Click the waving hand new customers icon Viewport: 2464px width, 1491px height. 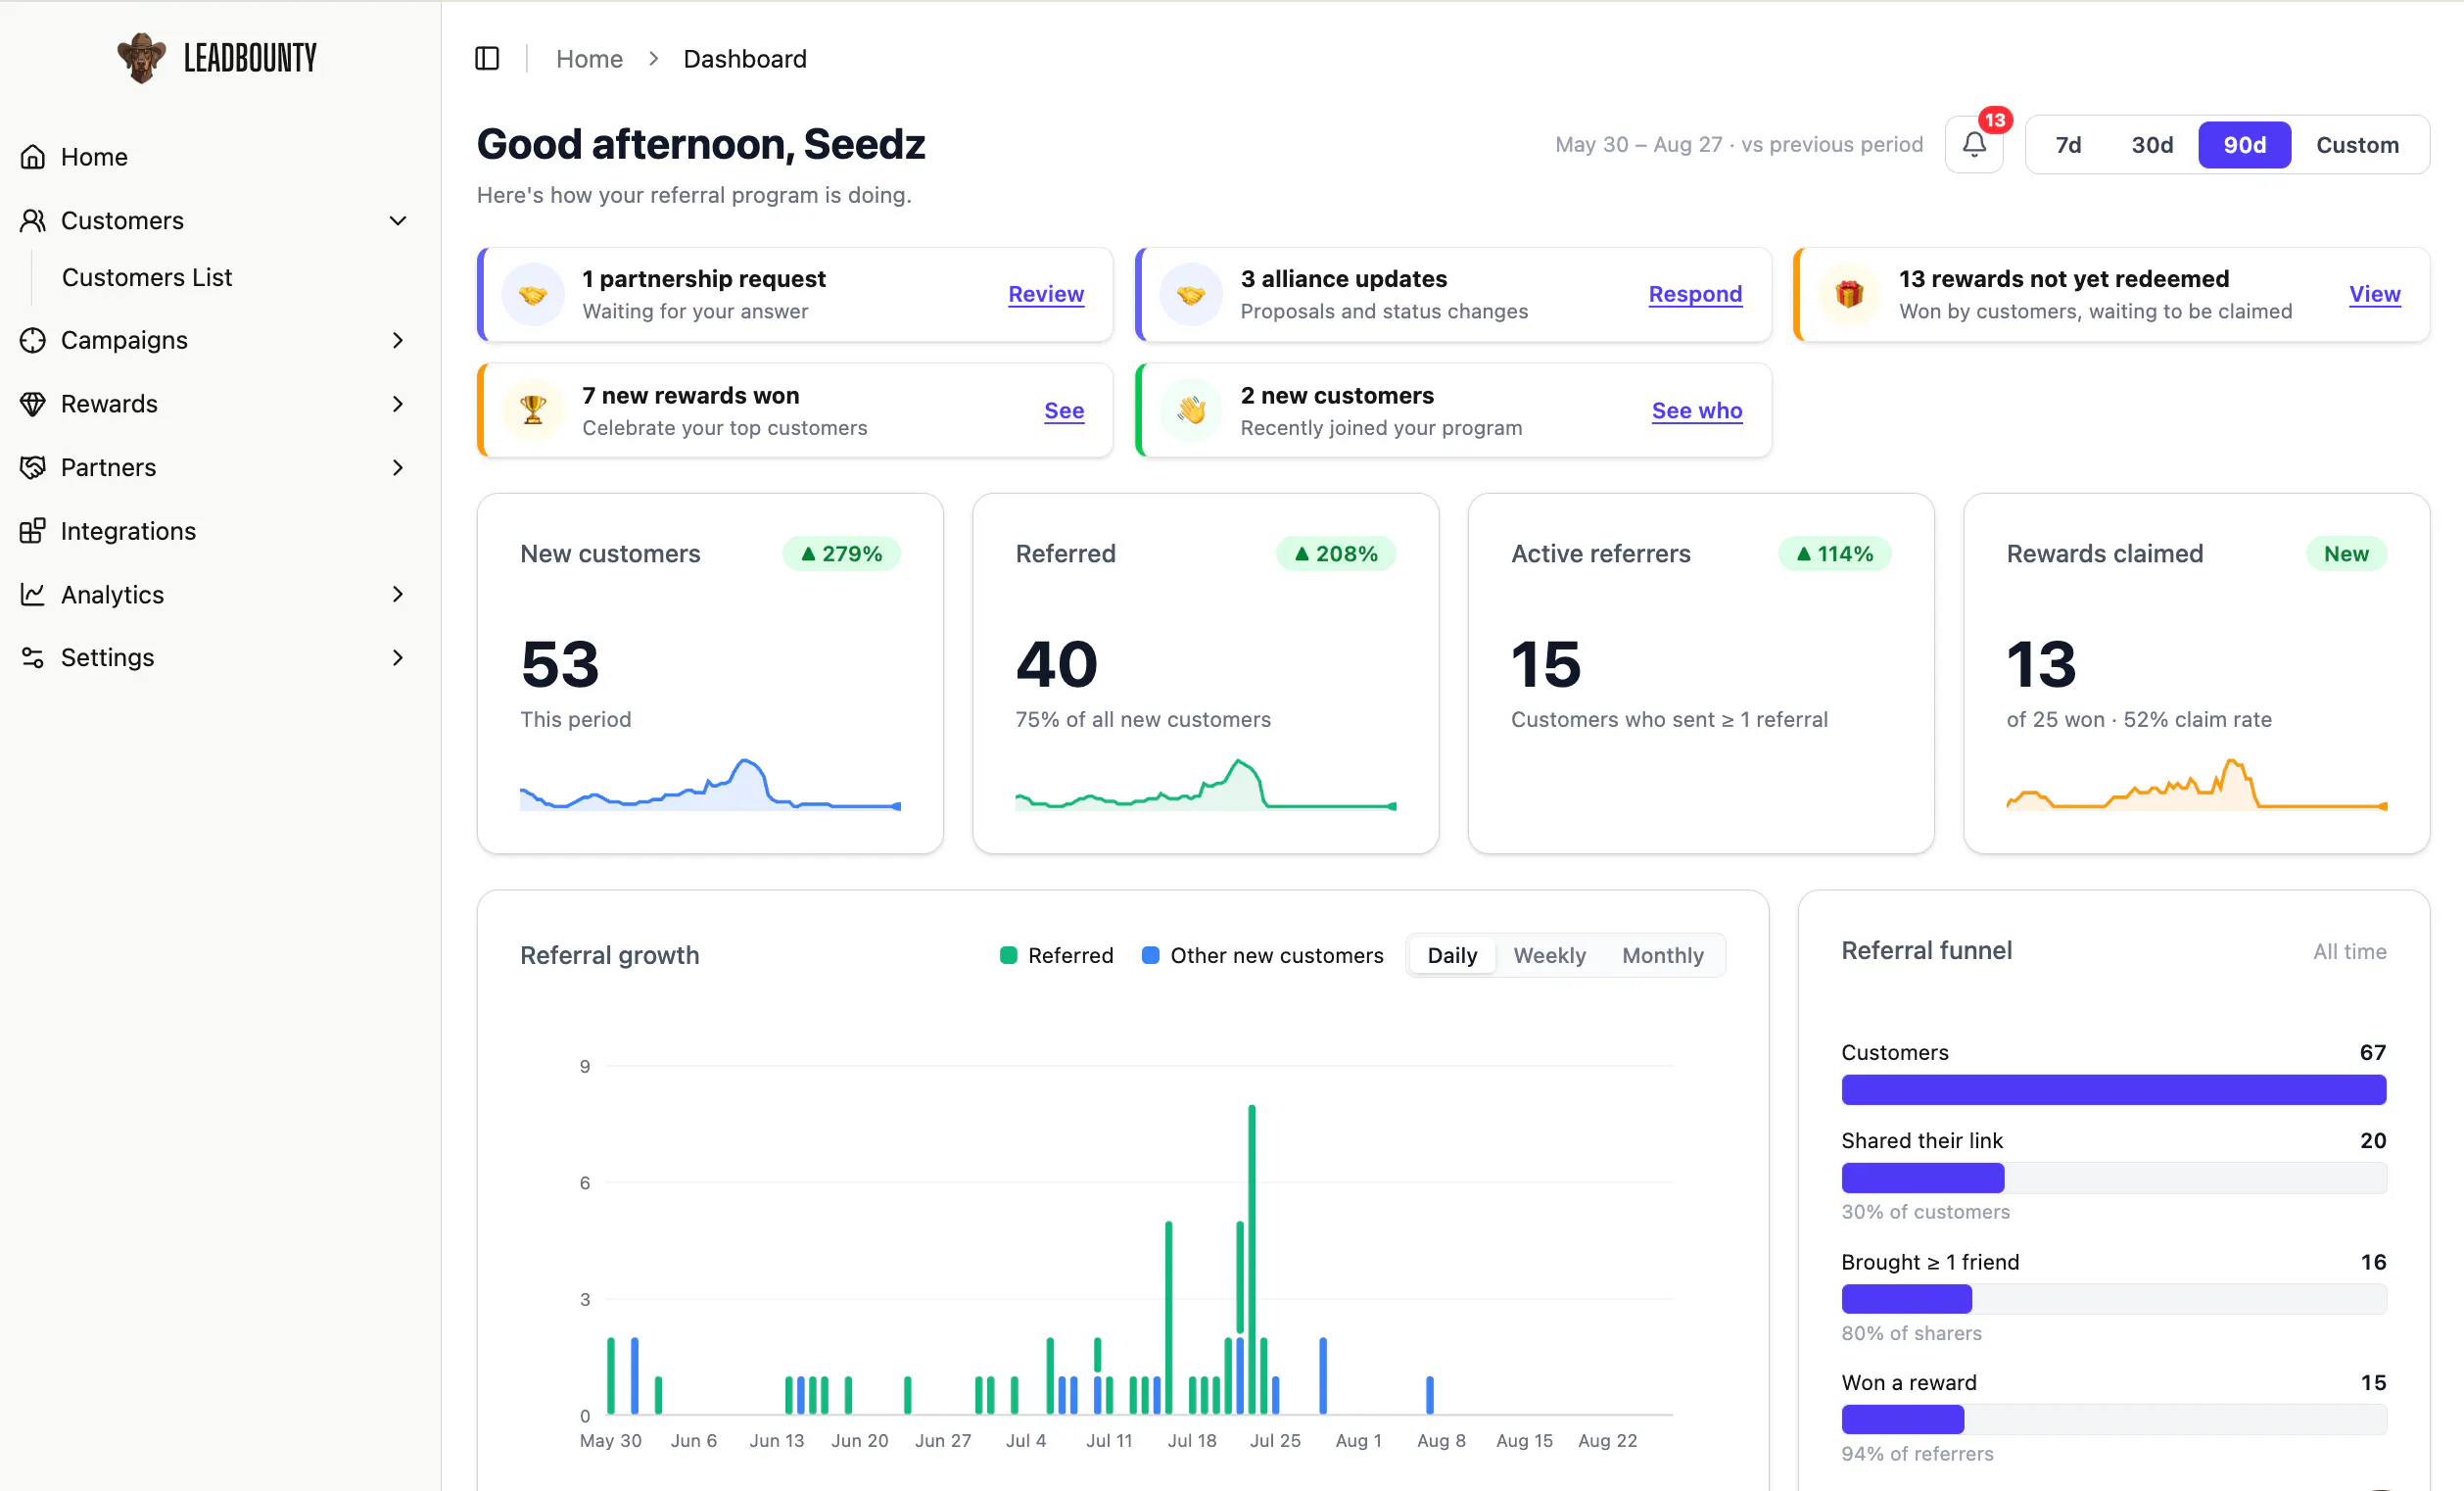(1191, 411)
